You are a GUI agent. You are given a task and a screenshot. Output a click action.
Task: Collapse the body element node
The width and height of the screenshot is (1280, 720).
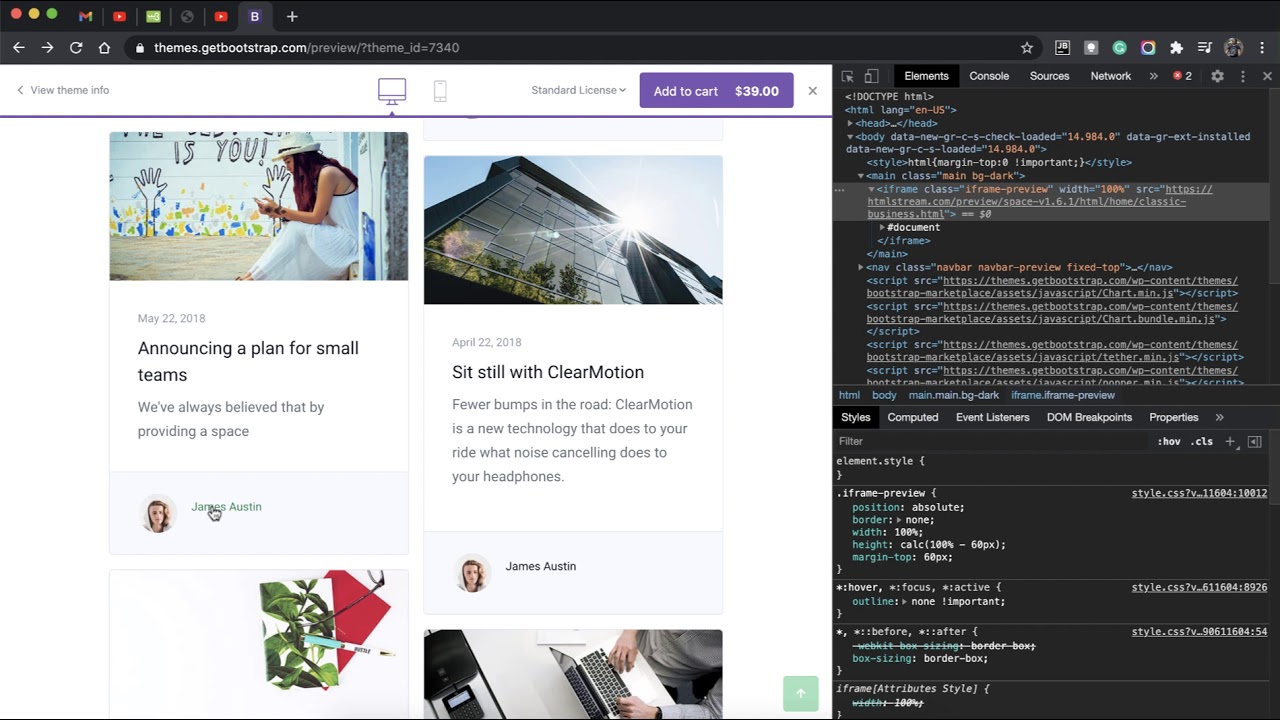coord(850,136)
